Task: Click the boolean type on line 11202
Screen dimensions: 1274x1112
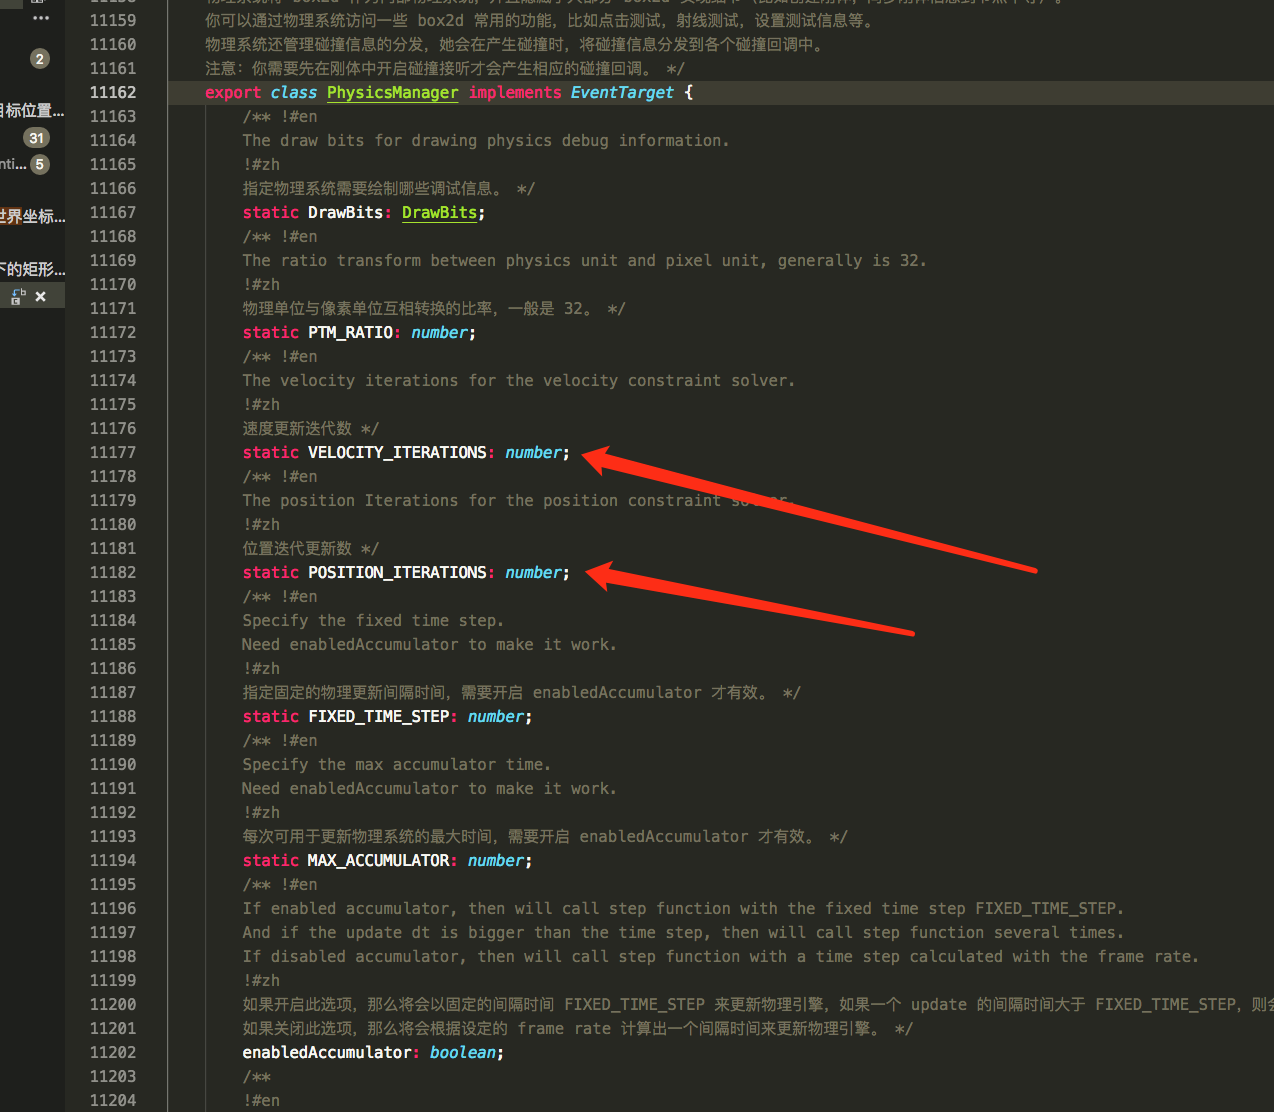Action: click(x=463, y=1052)
